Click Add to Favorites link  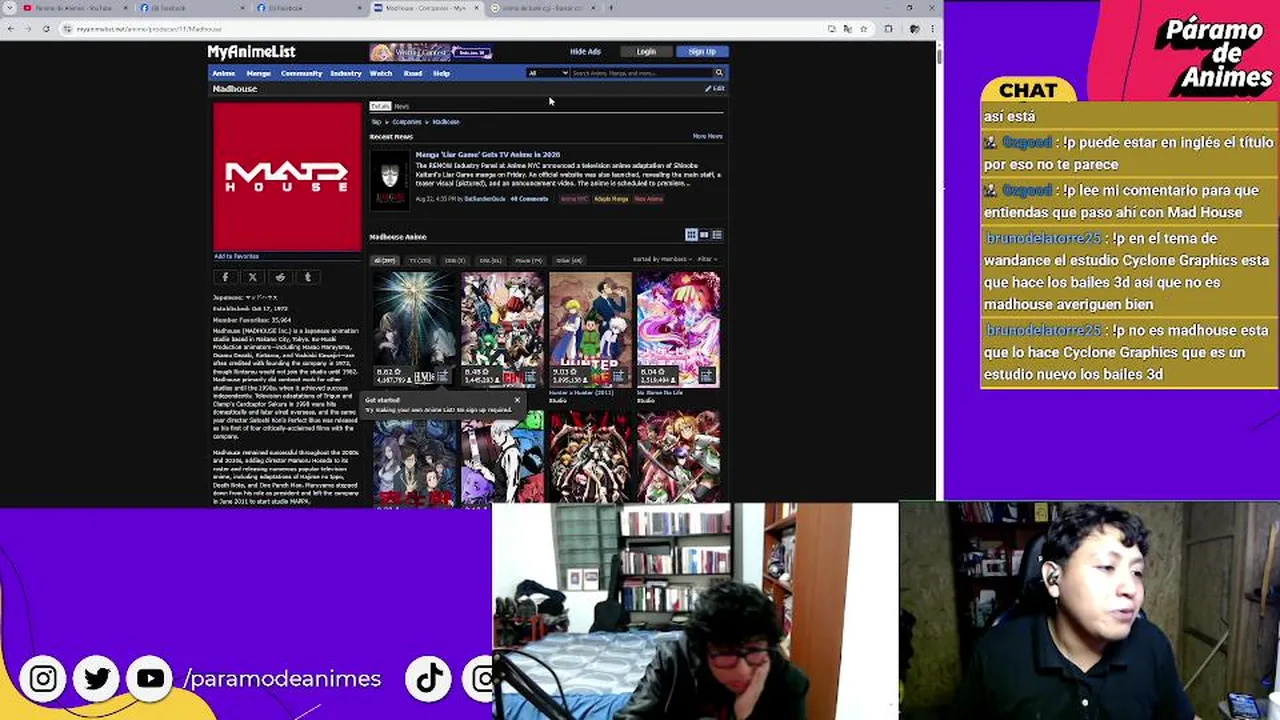236,257
